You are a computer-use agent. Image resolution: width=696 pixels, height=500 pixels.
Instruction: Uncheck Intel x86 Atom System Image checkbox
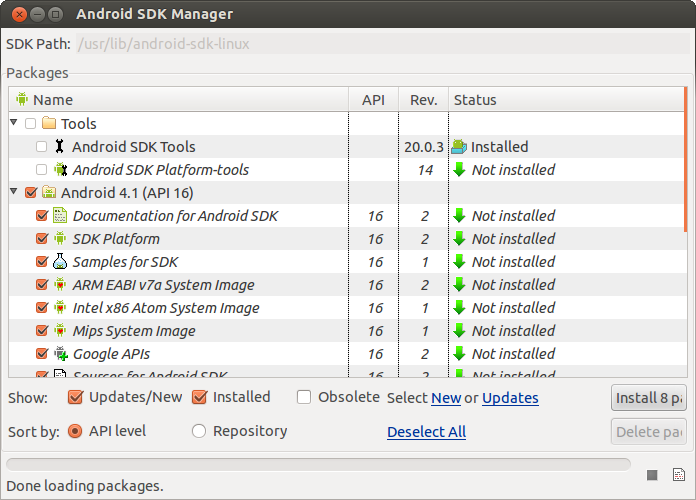[x=42, y=307]
